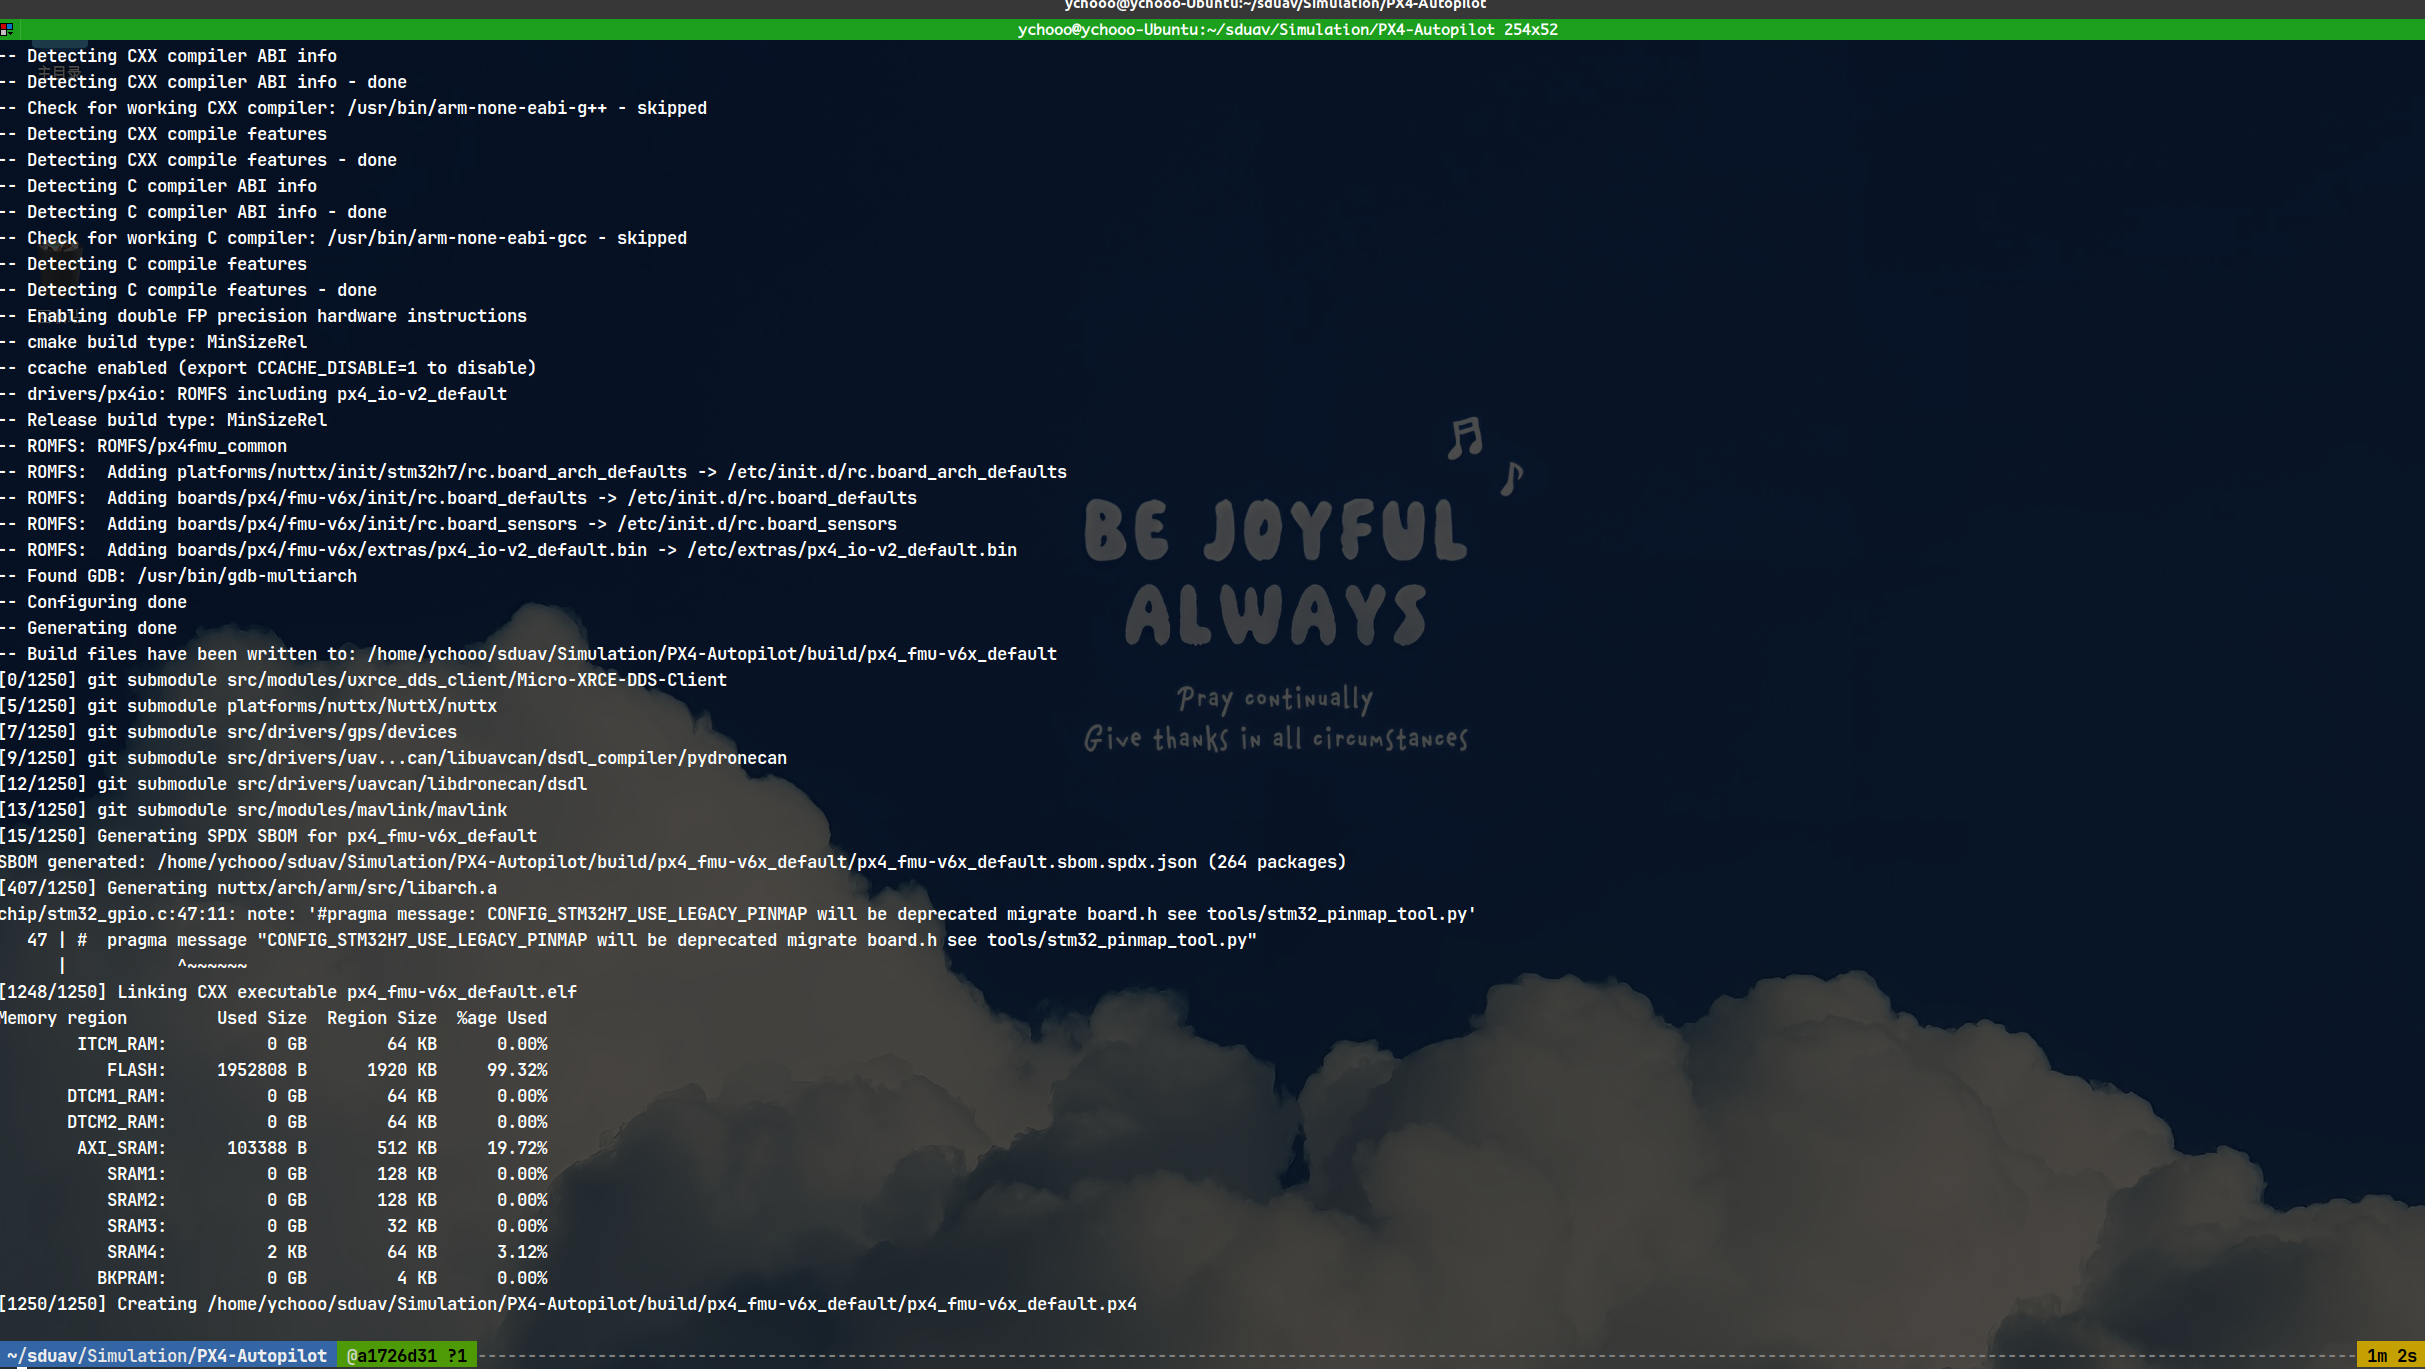Screen dimensions: 2425x1369
Task: Click the BKPRAM memory row label
Action: click(131, 1278)
